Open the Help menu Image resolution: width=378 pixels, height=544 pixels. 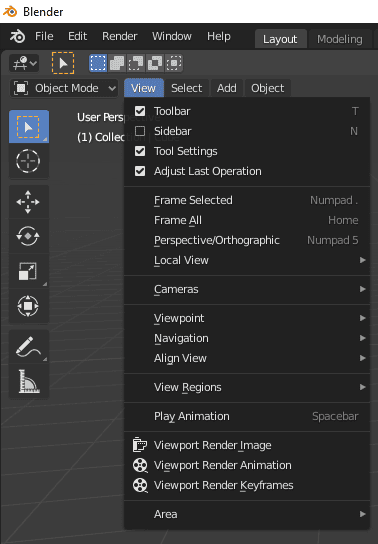219,36
